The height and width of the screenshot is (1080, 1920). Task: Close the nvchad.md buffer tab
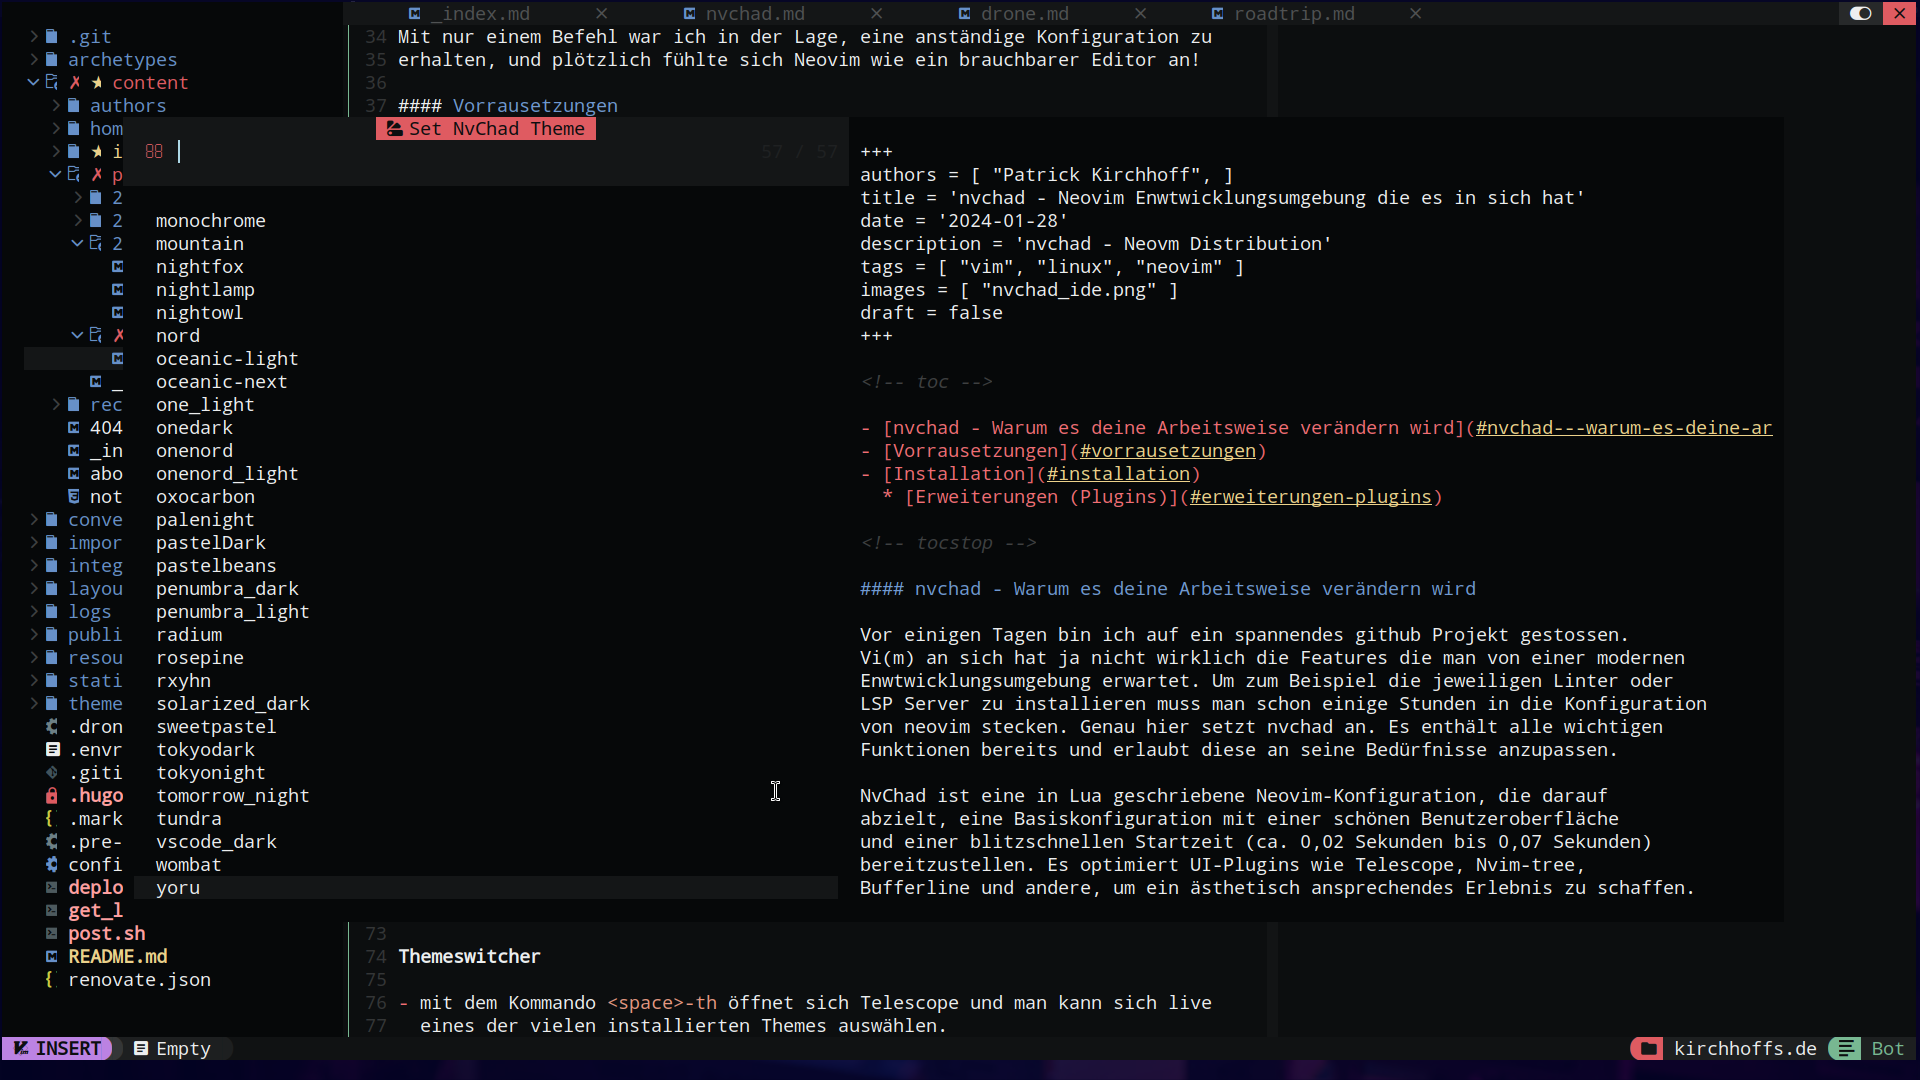[876, 13]
